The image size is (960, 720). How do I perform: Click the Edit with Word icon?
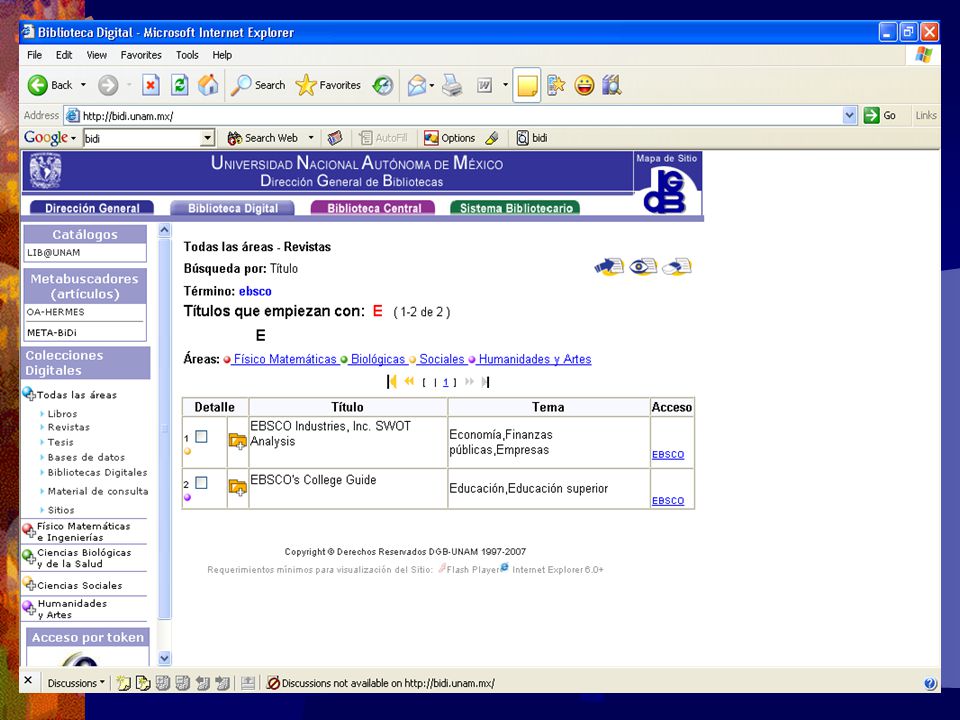click(x=484, y=85)
